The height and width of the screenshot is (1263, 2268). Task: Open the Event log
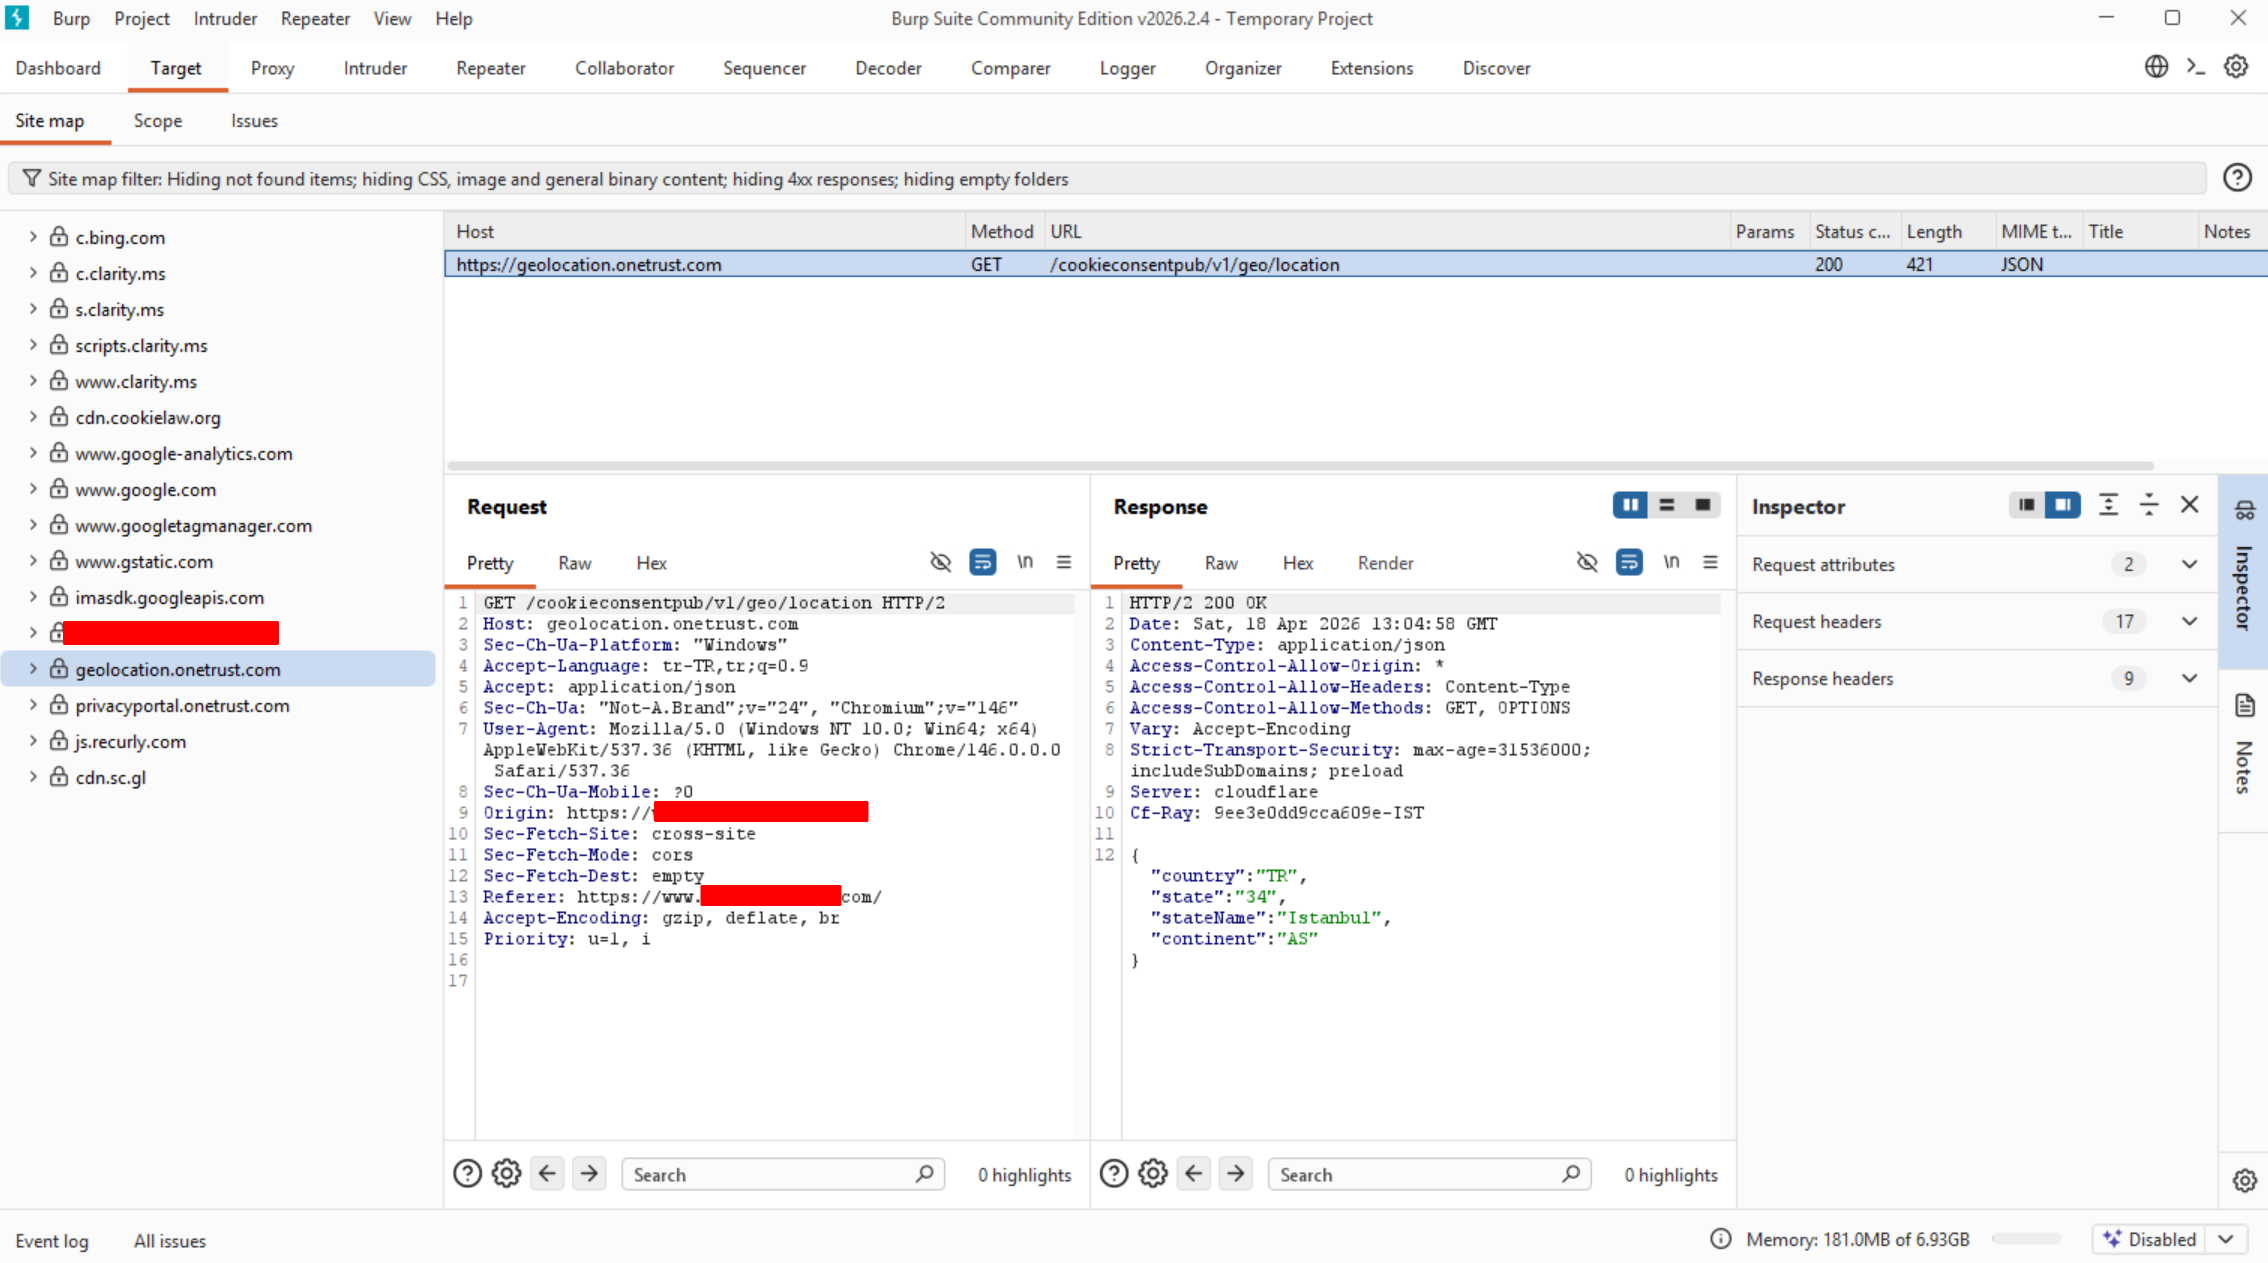52,1240
